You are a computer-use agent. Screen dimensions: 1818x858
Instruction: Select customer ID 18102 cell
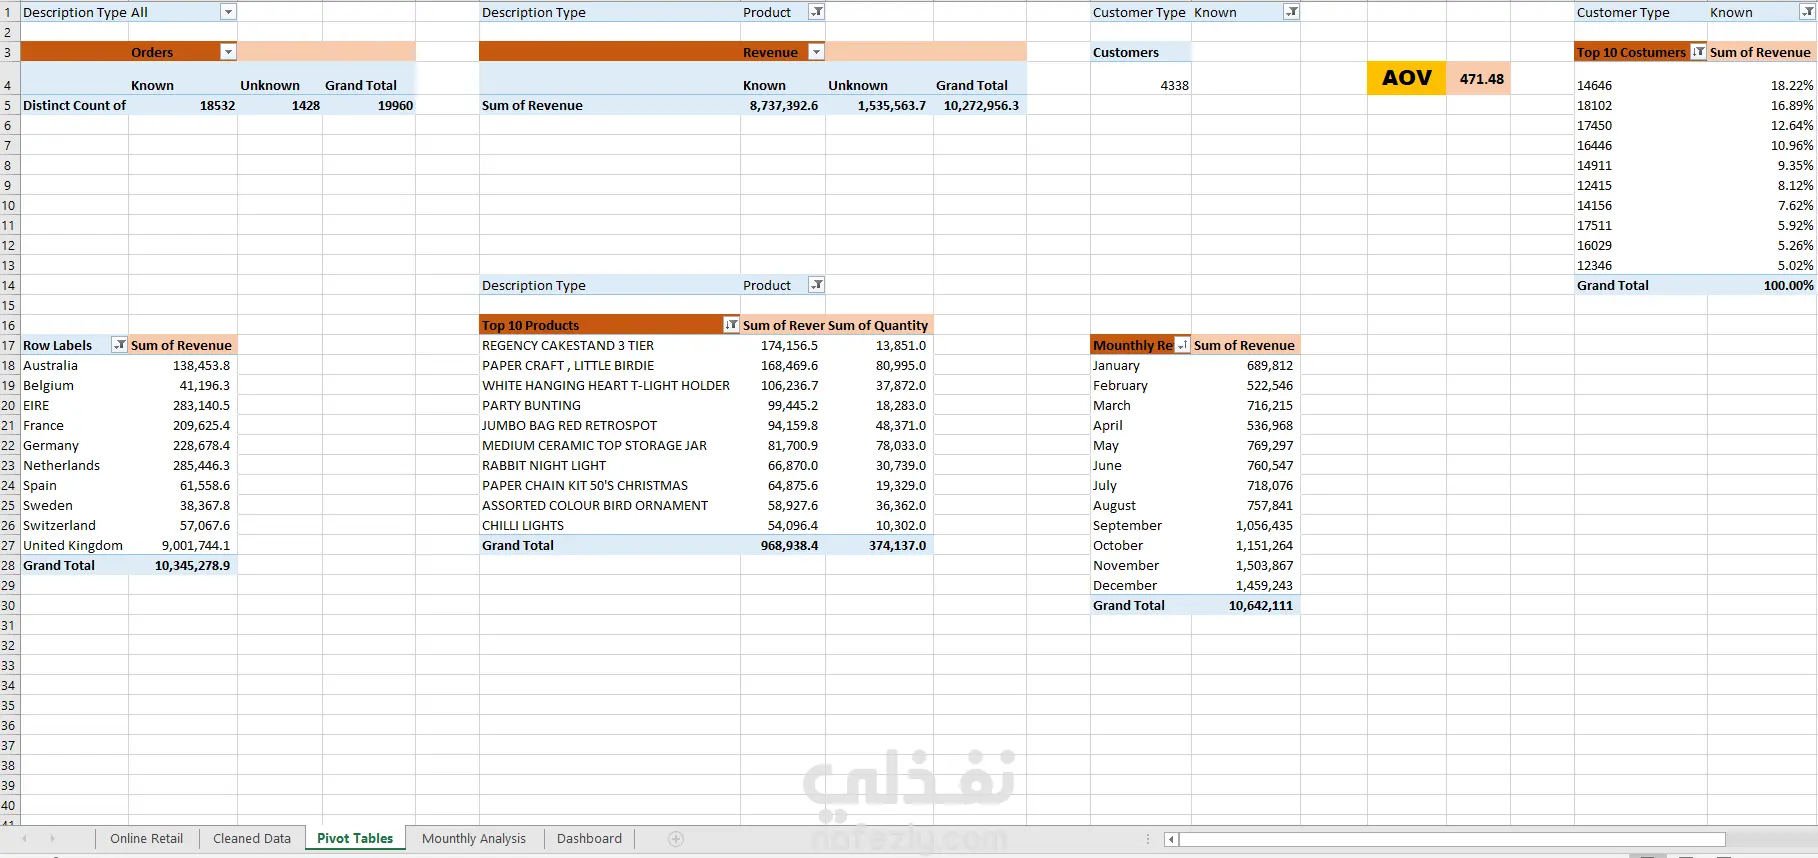point(1641,105)
